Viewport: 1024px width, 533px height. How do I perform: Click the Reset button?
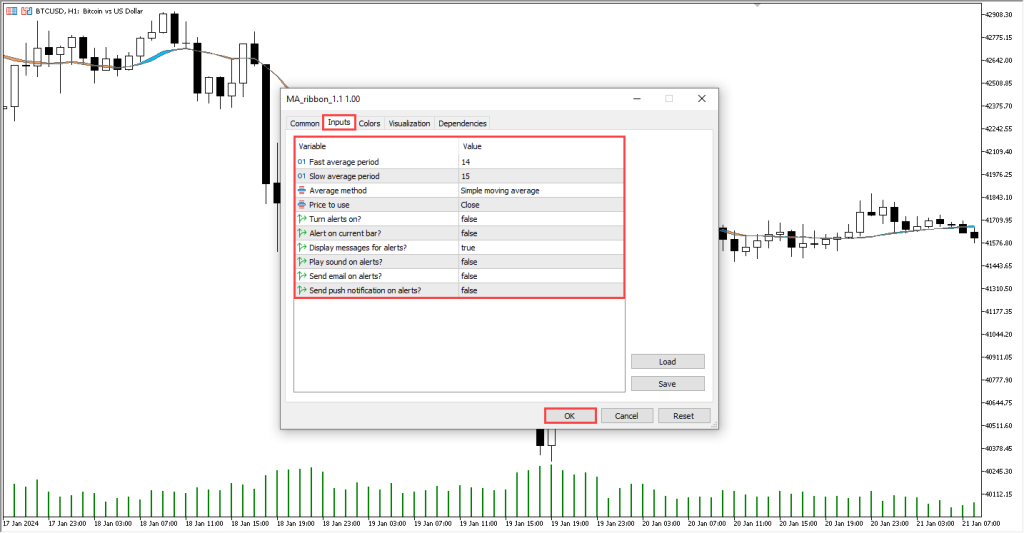pos(684,416)
